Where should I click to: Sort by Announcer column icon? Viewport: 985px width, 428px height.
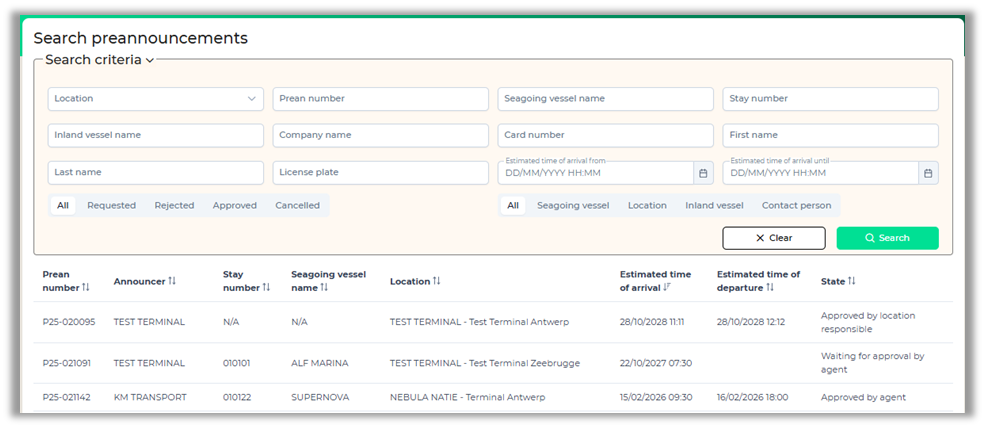pos(172,281)
